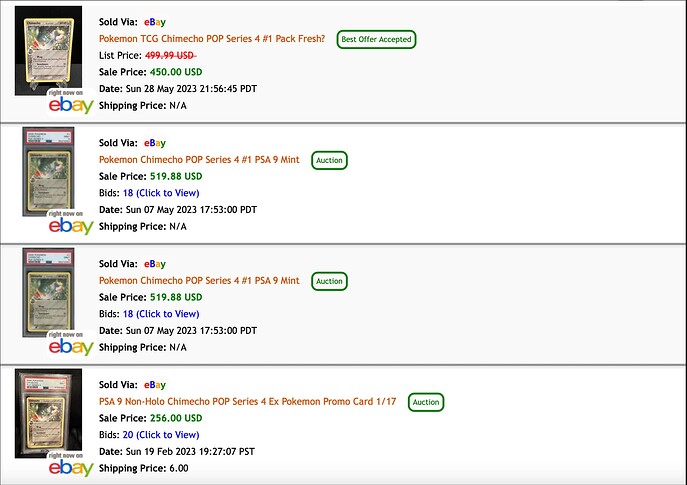The image size is (687, 485).
Task: View 18 bids on the third listing
Action: pos(161,314)
